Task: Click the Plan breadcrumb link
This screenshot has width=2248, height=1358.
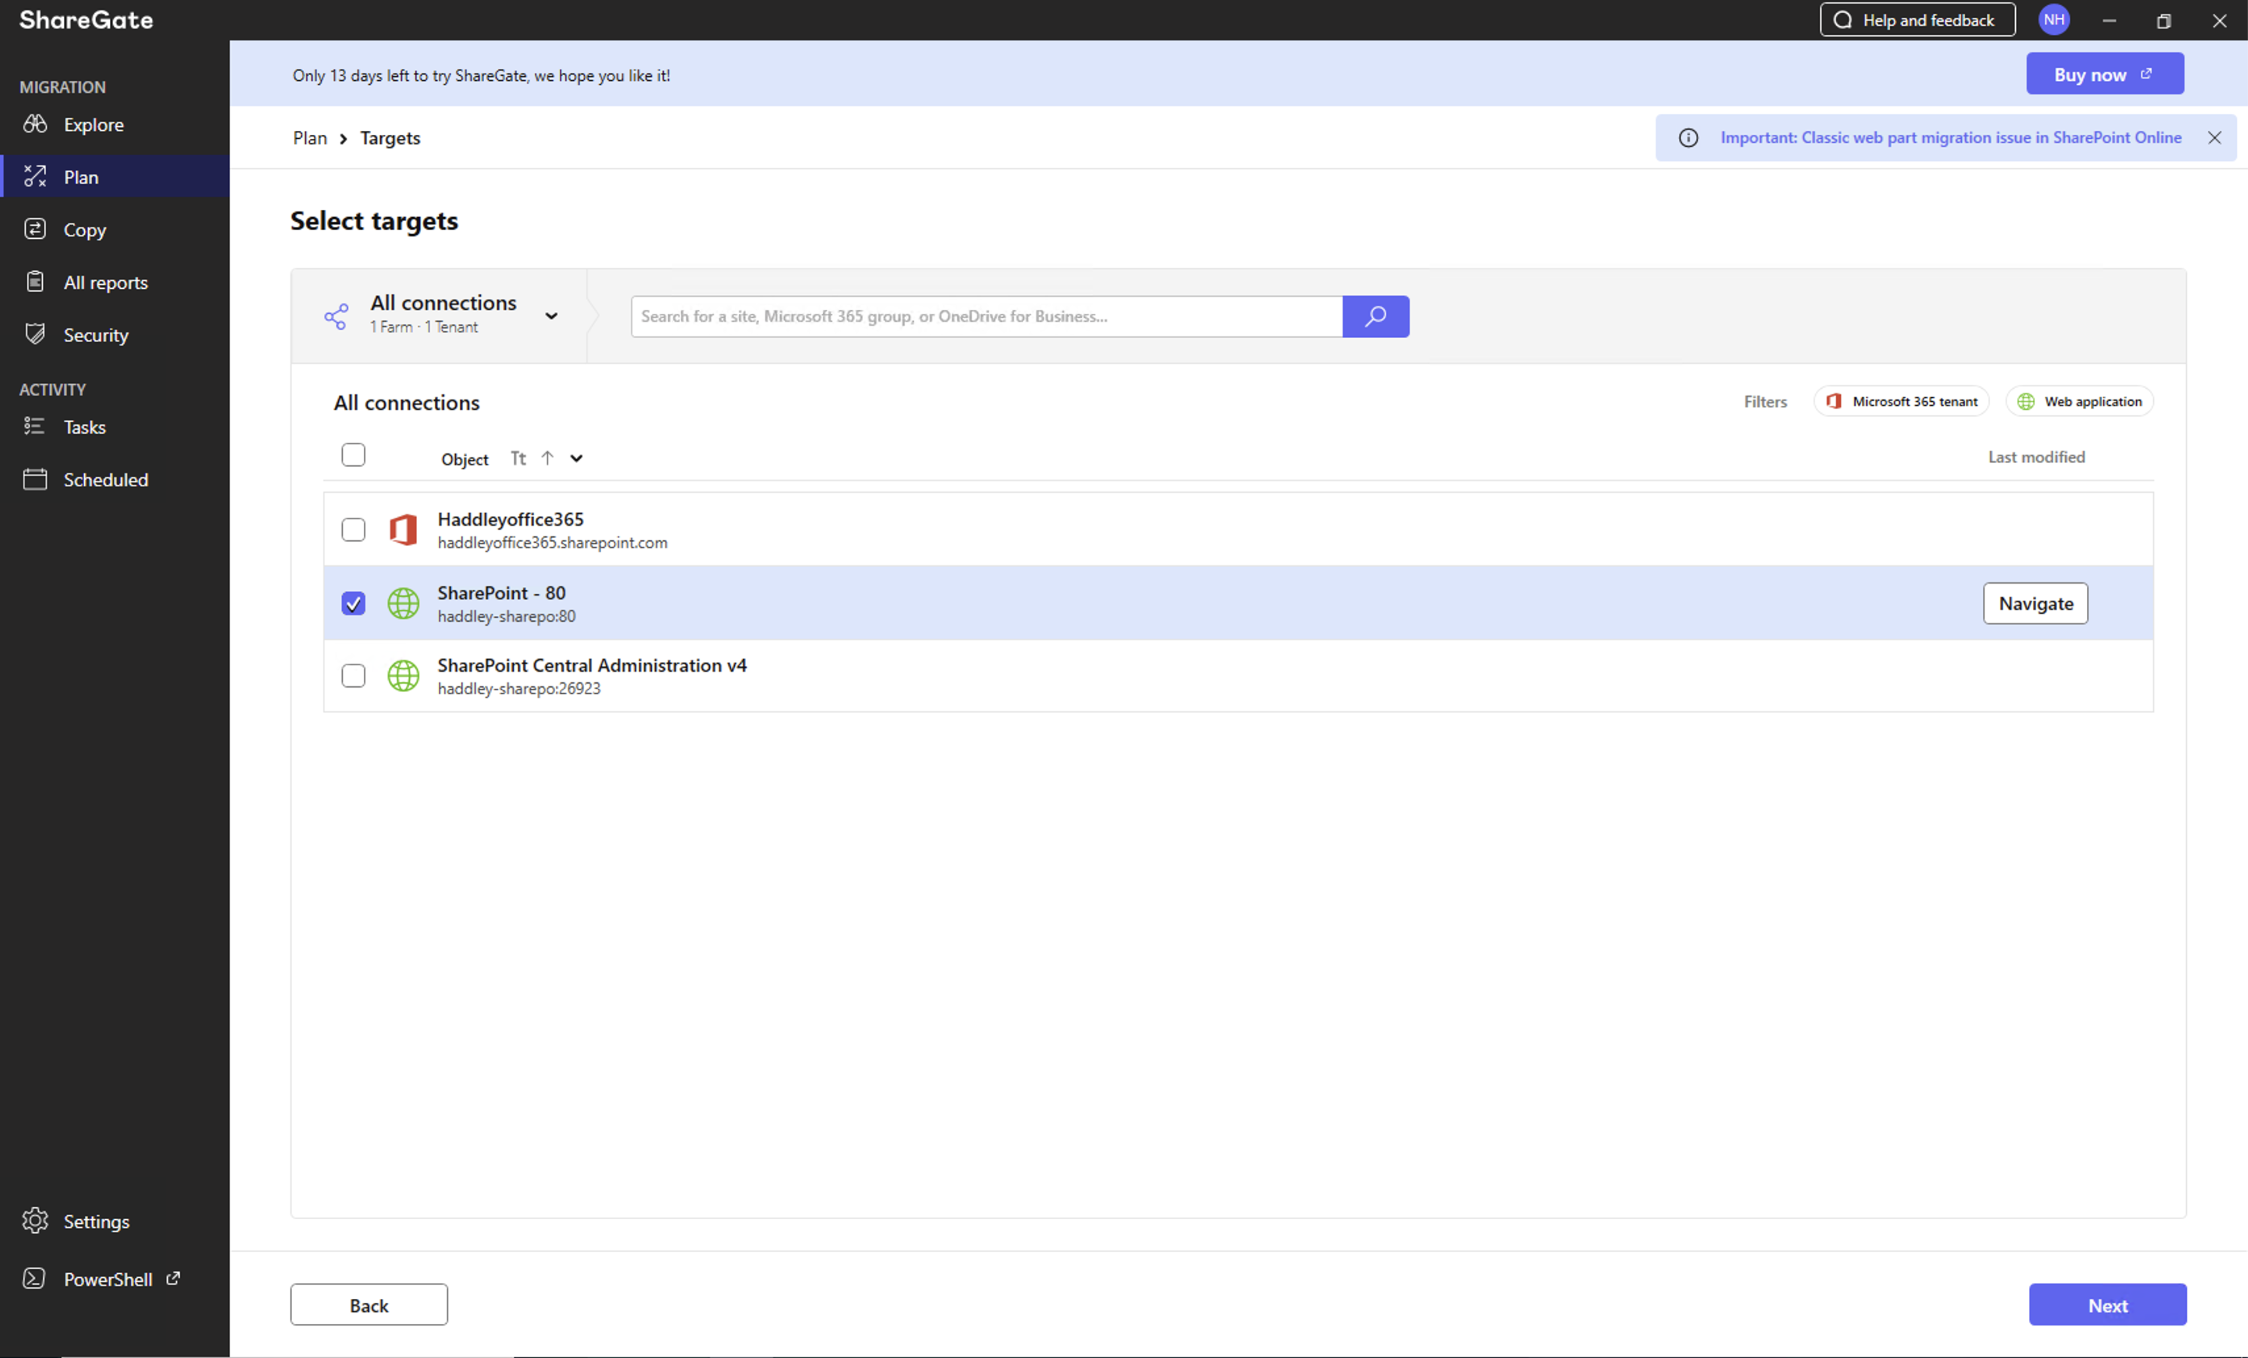Action: pos(310,138)
